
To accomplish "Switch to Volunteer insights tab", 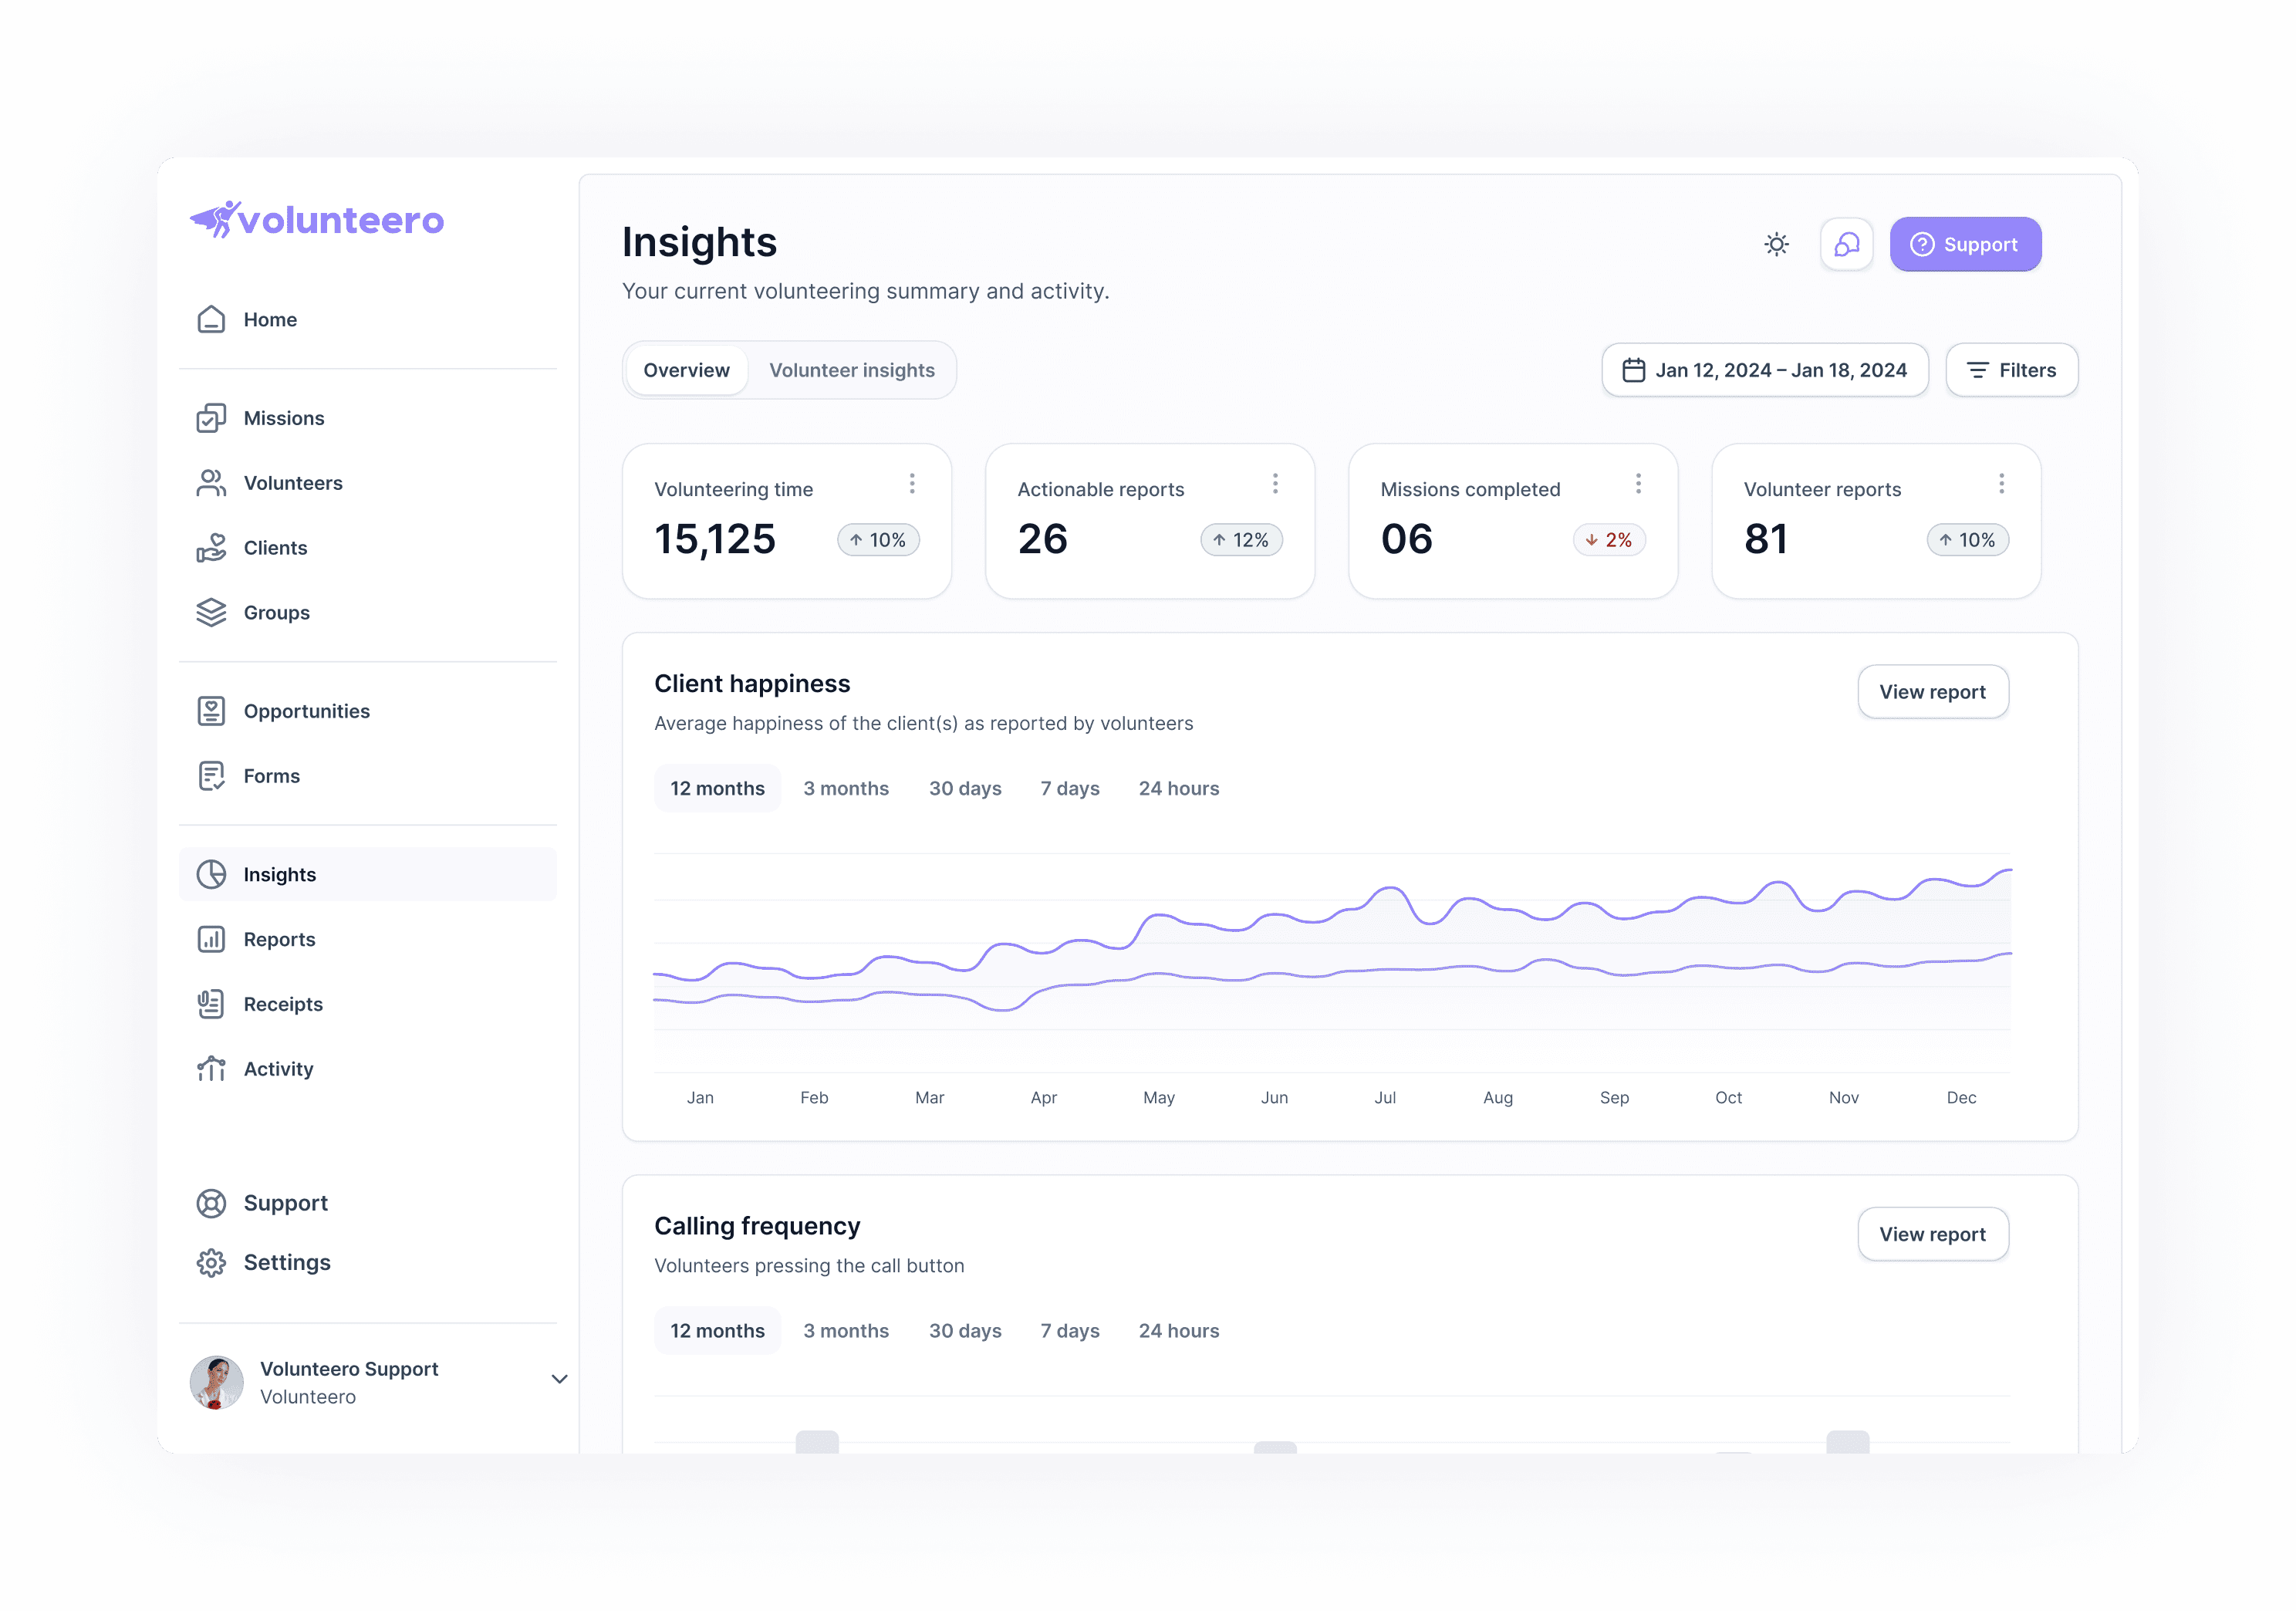I will click(x=851, y=370).
